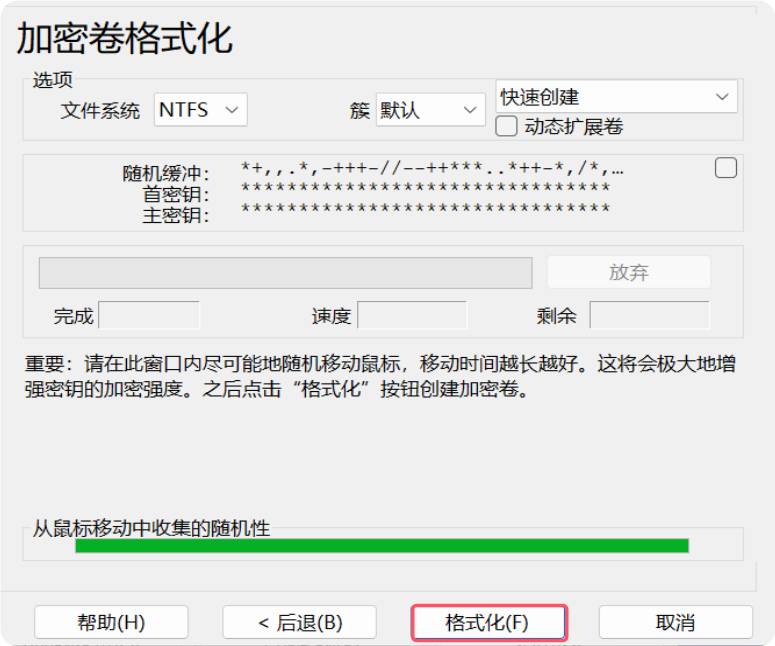This screenshot has height=646, width=775.
Task: Go back with the 后退(B) button
Action: [299, 622]
